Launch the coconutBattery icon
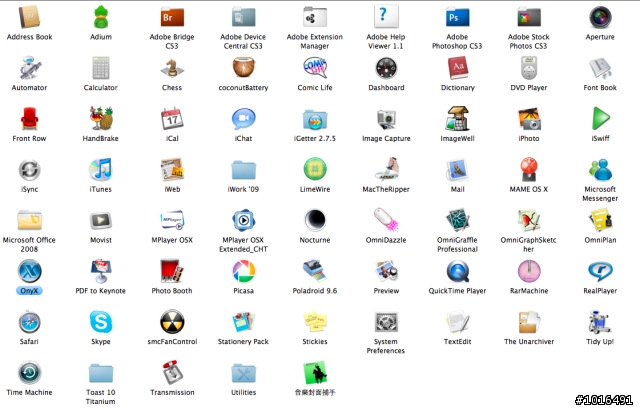640x408 pixels. 243,68
